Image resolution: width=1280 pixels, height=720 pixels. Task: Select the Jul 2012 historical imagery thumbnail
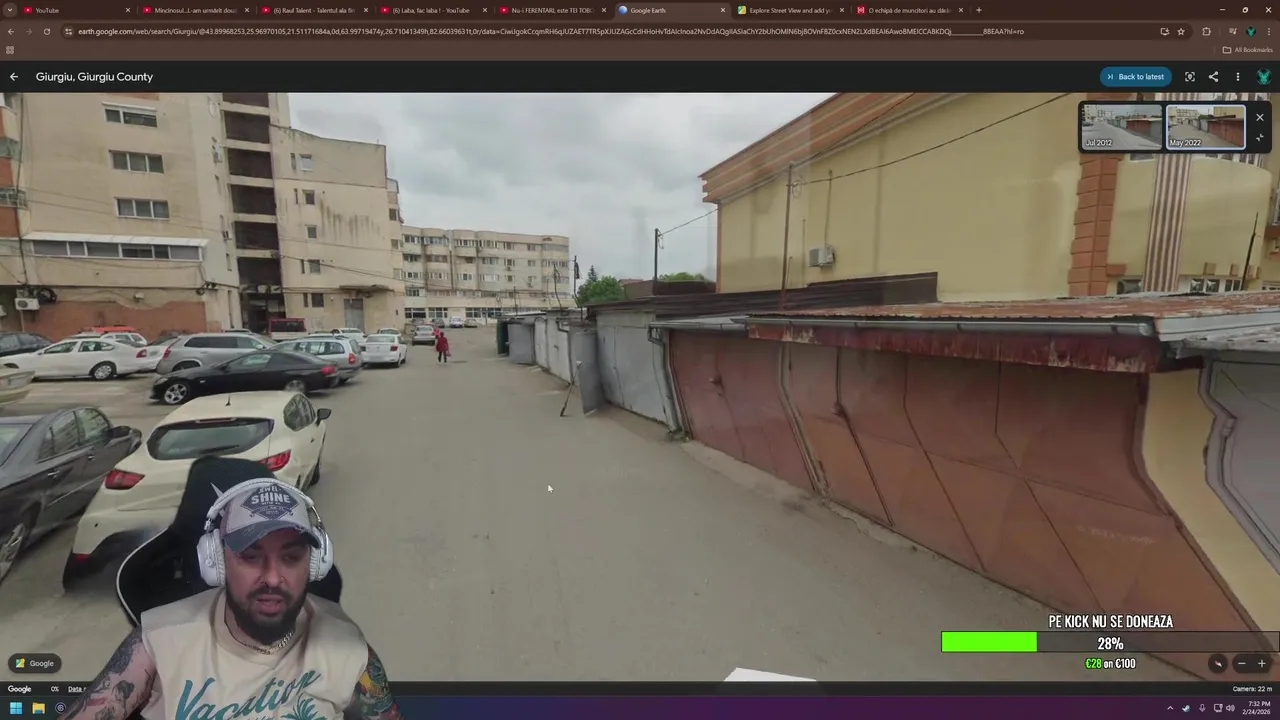point(1122,128)
